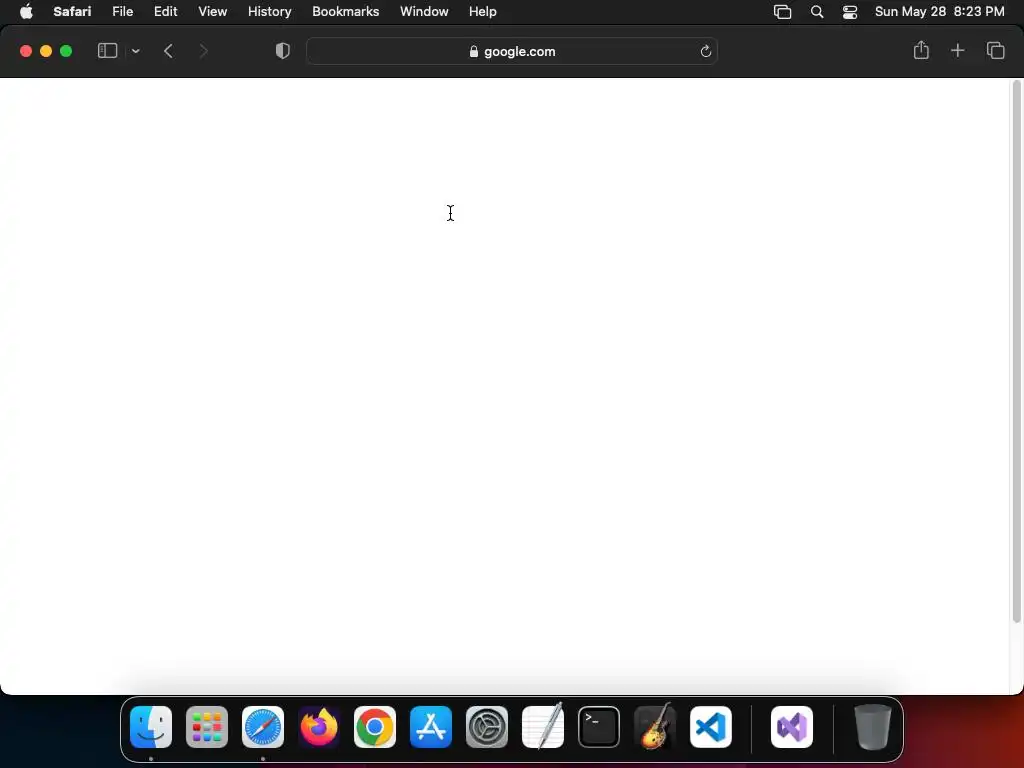Open TextEdit from the Dock

click(543, 726)
